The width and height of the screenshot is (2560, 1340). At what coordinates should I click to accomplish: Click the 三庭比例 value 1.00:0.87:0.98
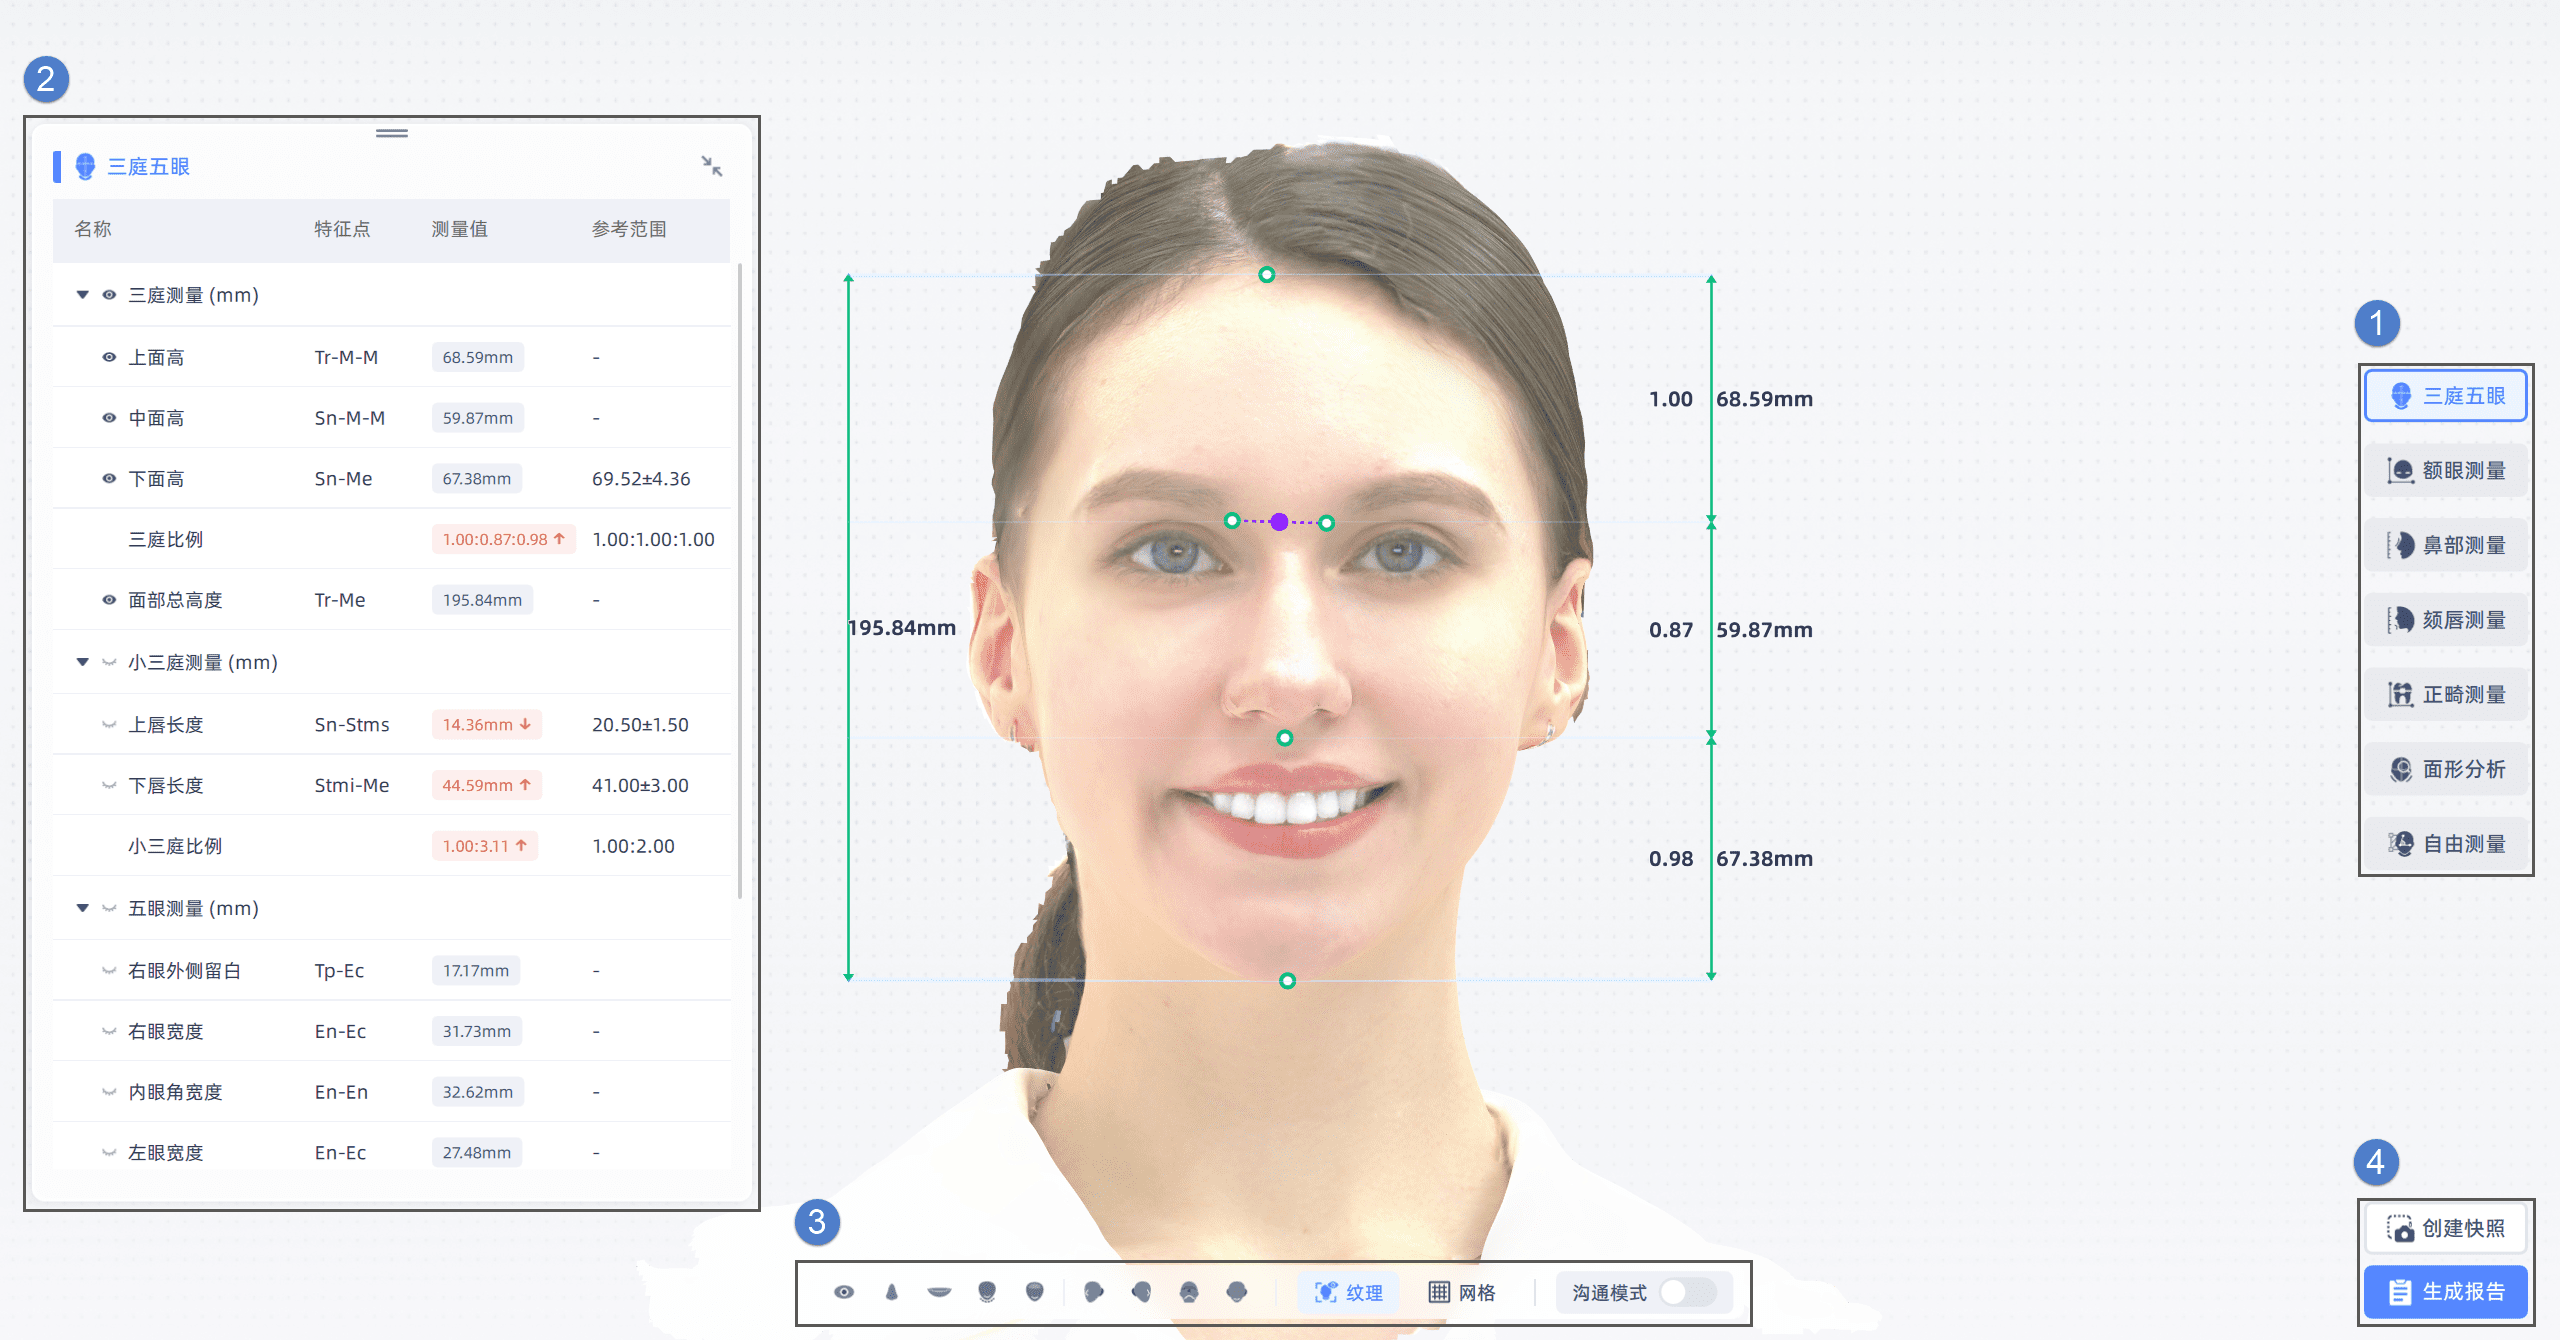[x=504, y=539]
